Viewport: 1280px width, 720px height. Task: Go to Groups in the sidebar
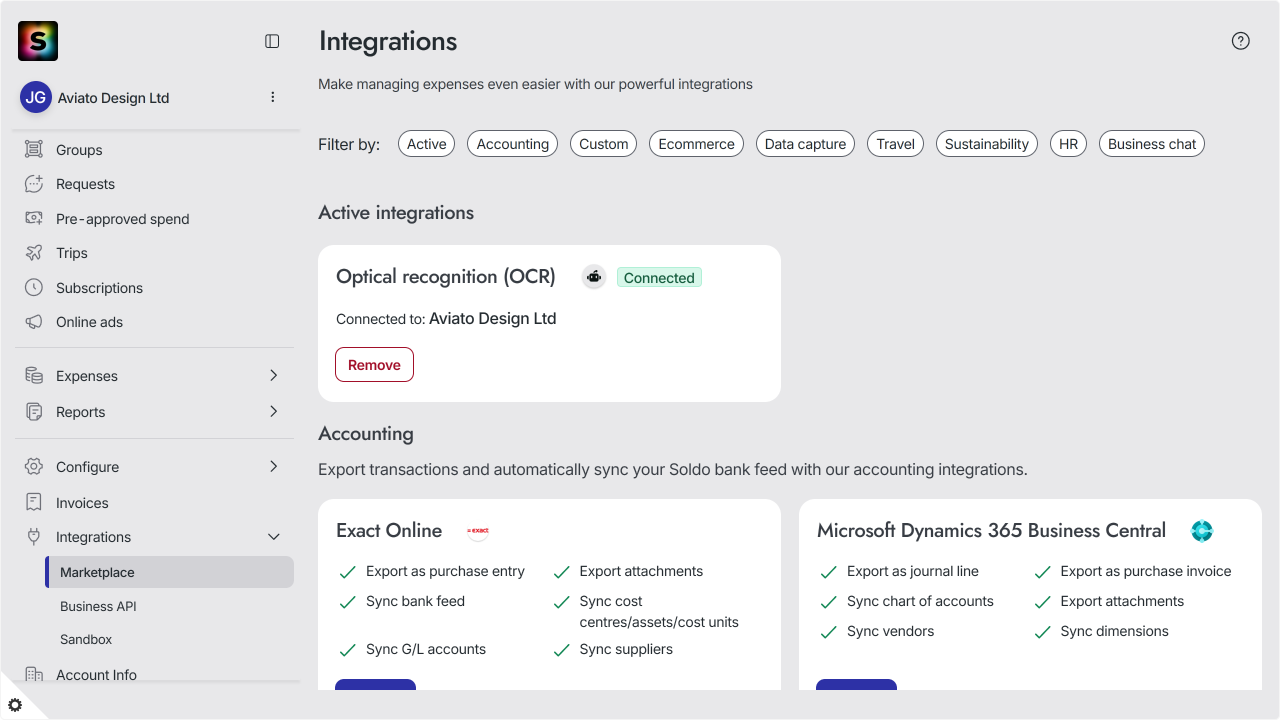[79, 150]
